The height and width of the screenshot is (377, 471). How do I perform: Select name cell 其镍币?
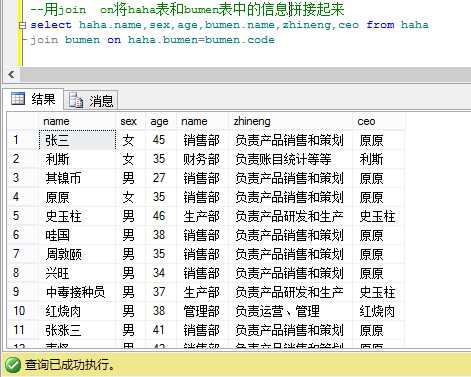77,178
